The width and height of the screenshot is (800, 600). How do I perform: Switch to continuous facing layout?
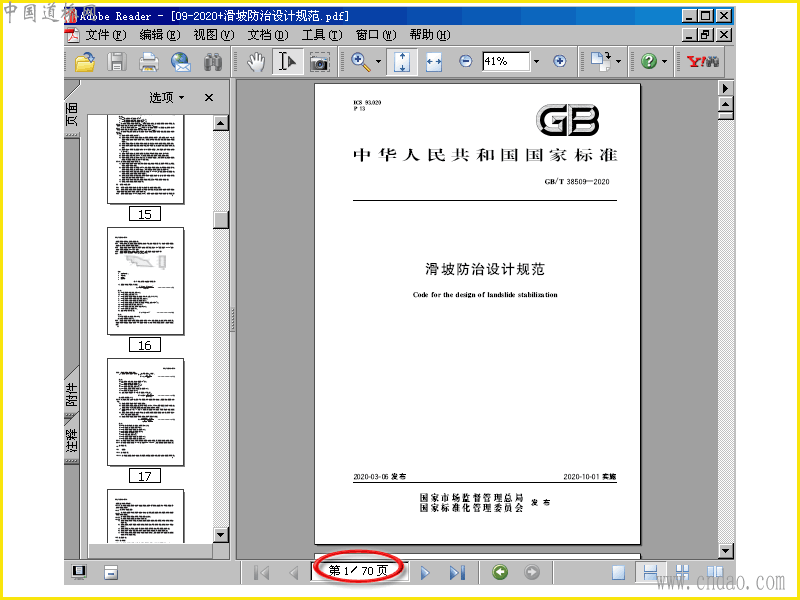[x=682, y=572]
